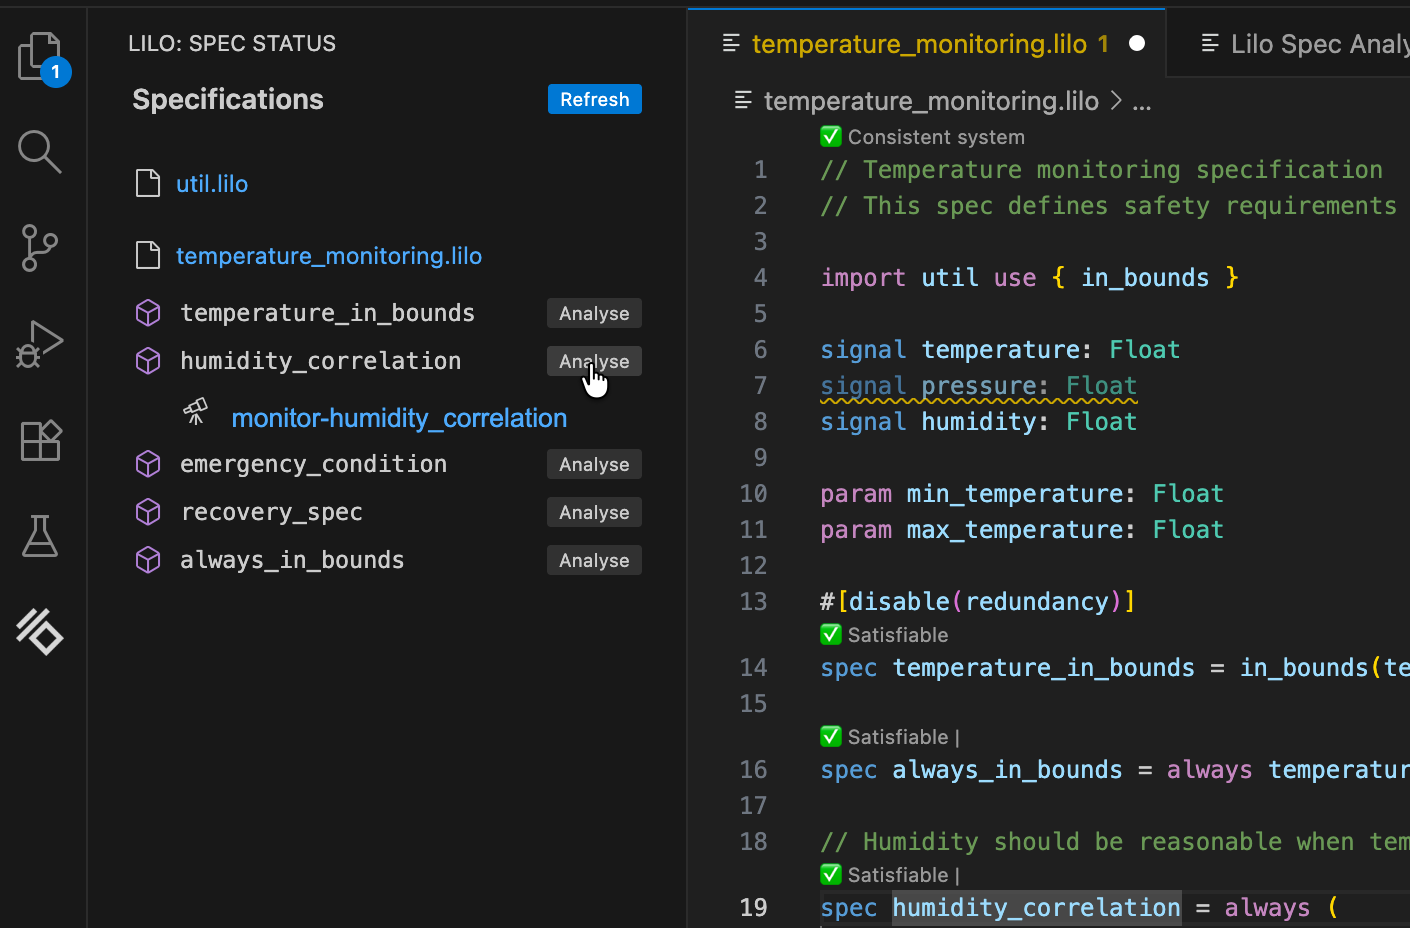Open the Run and Debug view
1410x928 pixels.
coord(40,344)
